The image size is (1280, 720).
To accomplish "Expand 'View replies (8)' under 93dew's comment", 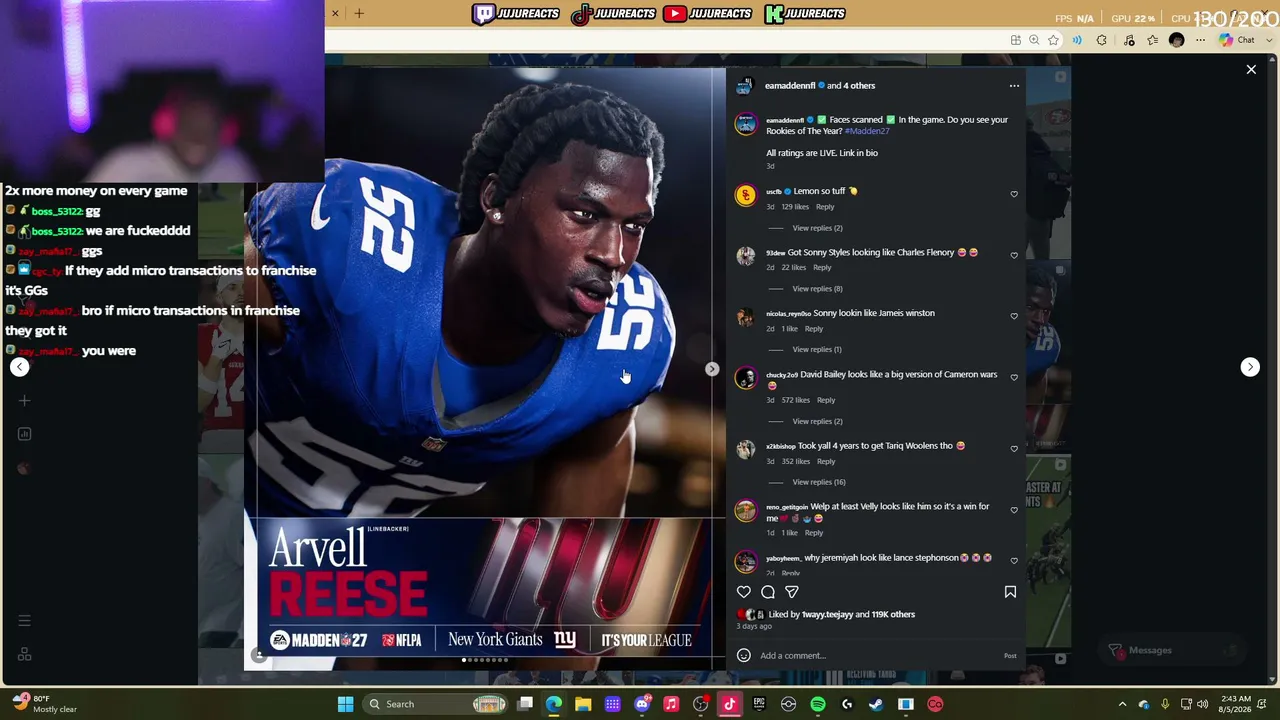I will coord(817,289).
